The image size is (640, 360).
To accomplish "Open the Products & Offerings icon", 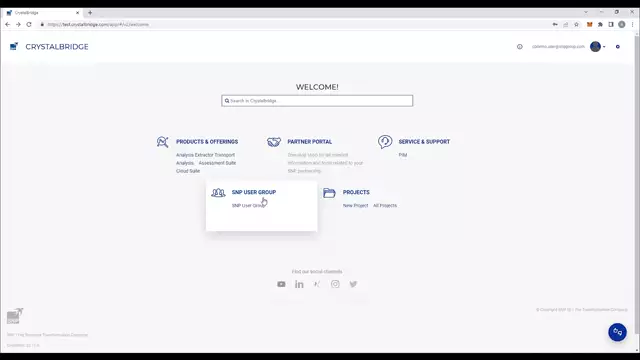I will 162,142.
